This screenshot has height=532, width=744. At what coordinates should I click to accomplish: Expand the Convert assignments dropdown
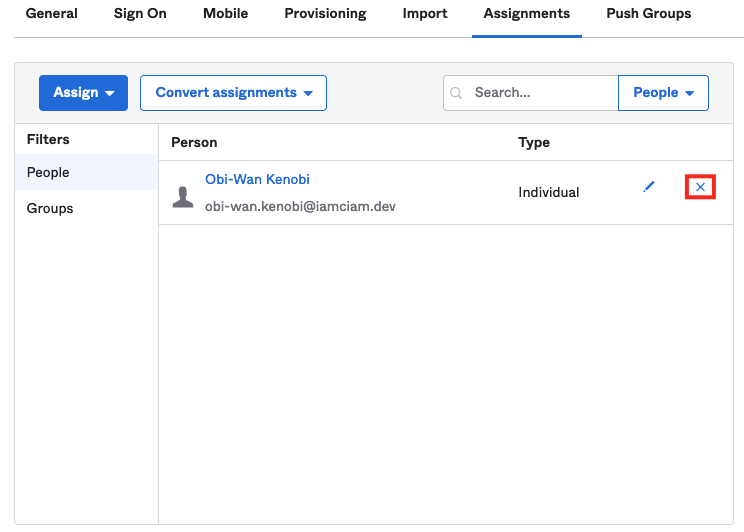(x=233, y=93)
